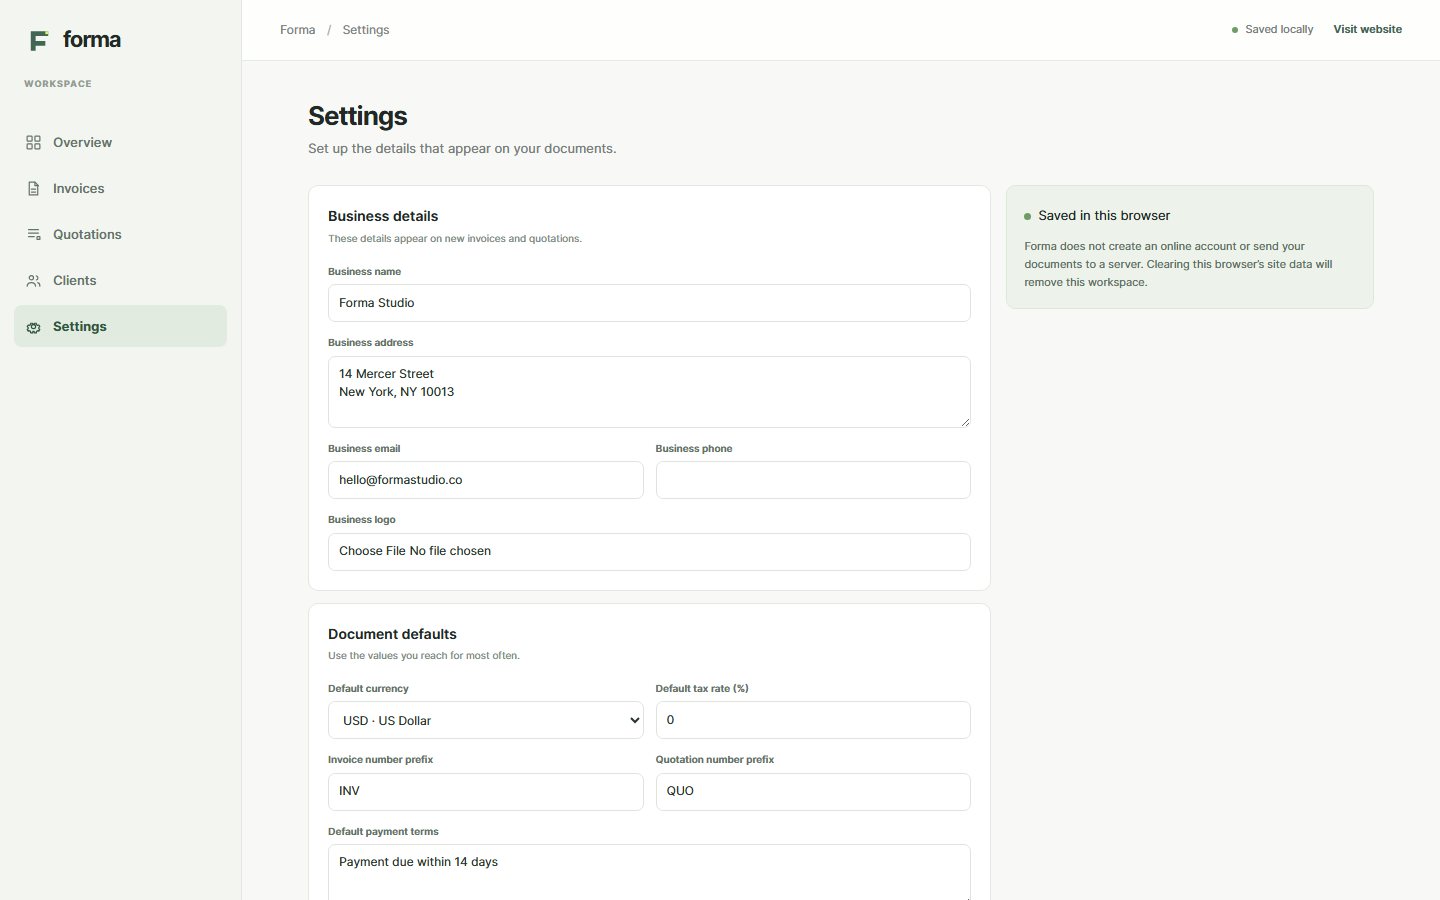Click the Forma logo icon
1440x900 pixels.
(x=39, y=40)
